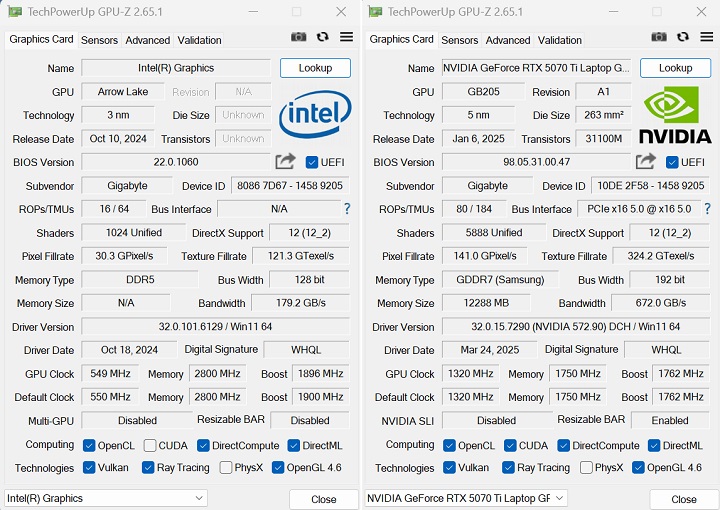720x510 pixels.
Task: Click the screenshot camera icon in Intel window
Action: [x=298, y=37]
